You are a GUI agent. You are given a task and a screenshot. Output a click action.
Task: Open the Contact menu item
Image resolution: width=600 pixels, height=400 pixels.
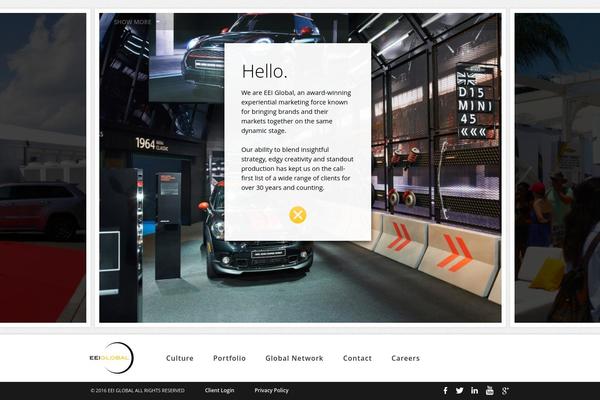tap(357, 358)
